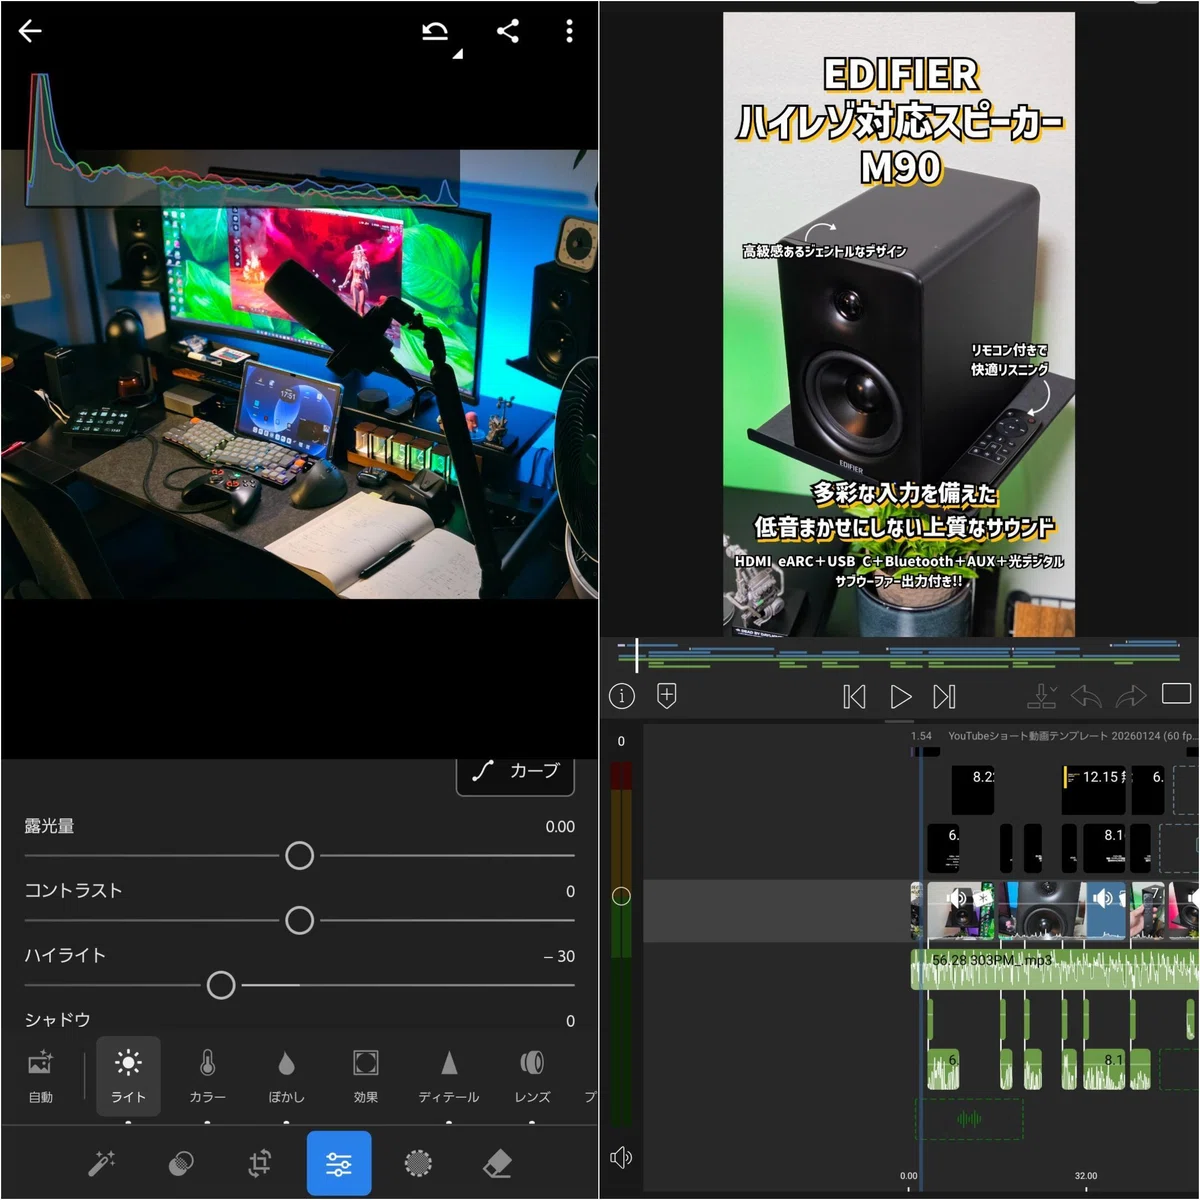Open the three-dot overflow menu
The height and width of the screenshot is (1200, 1200).
coord(569,31)
